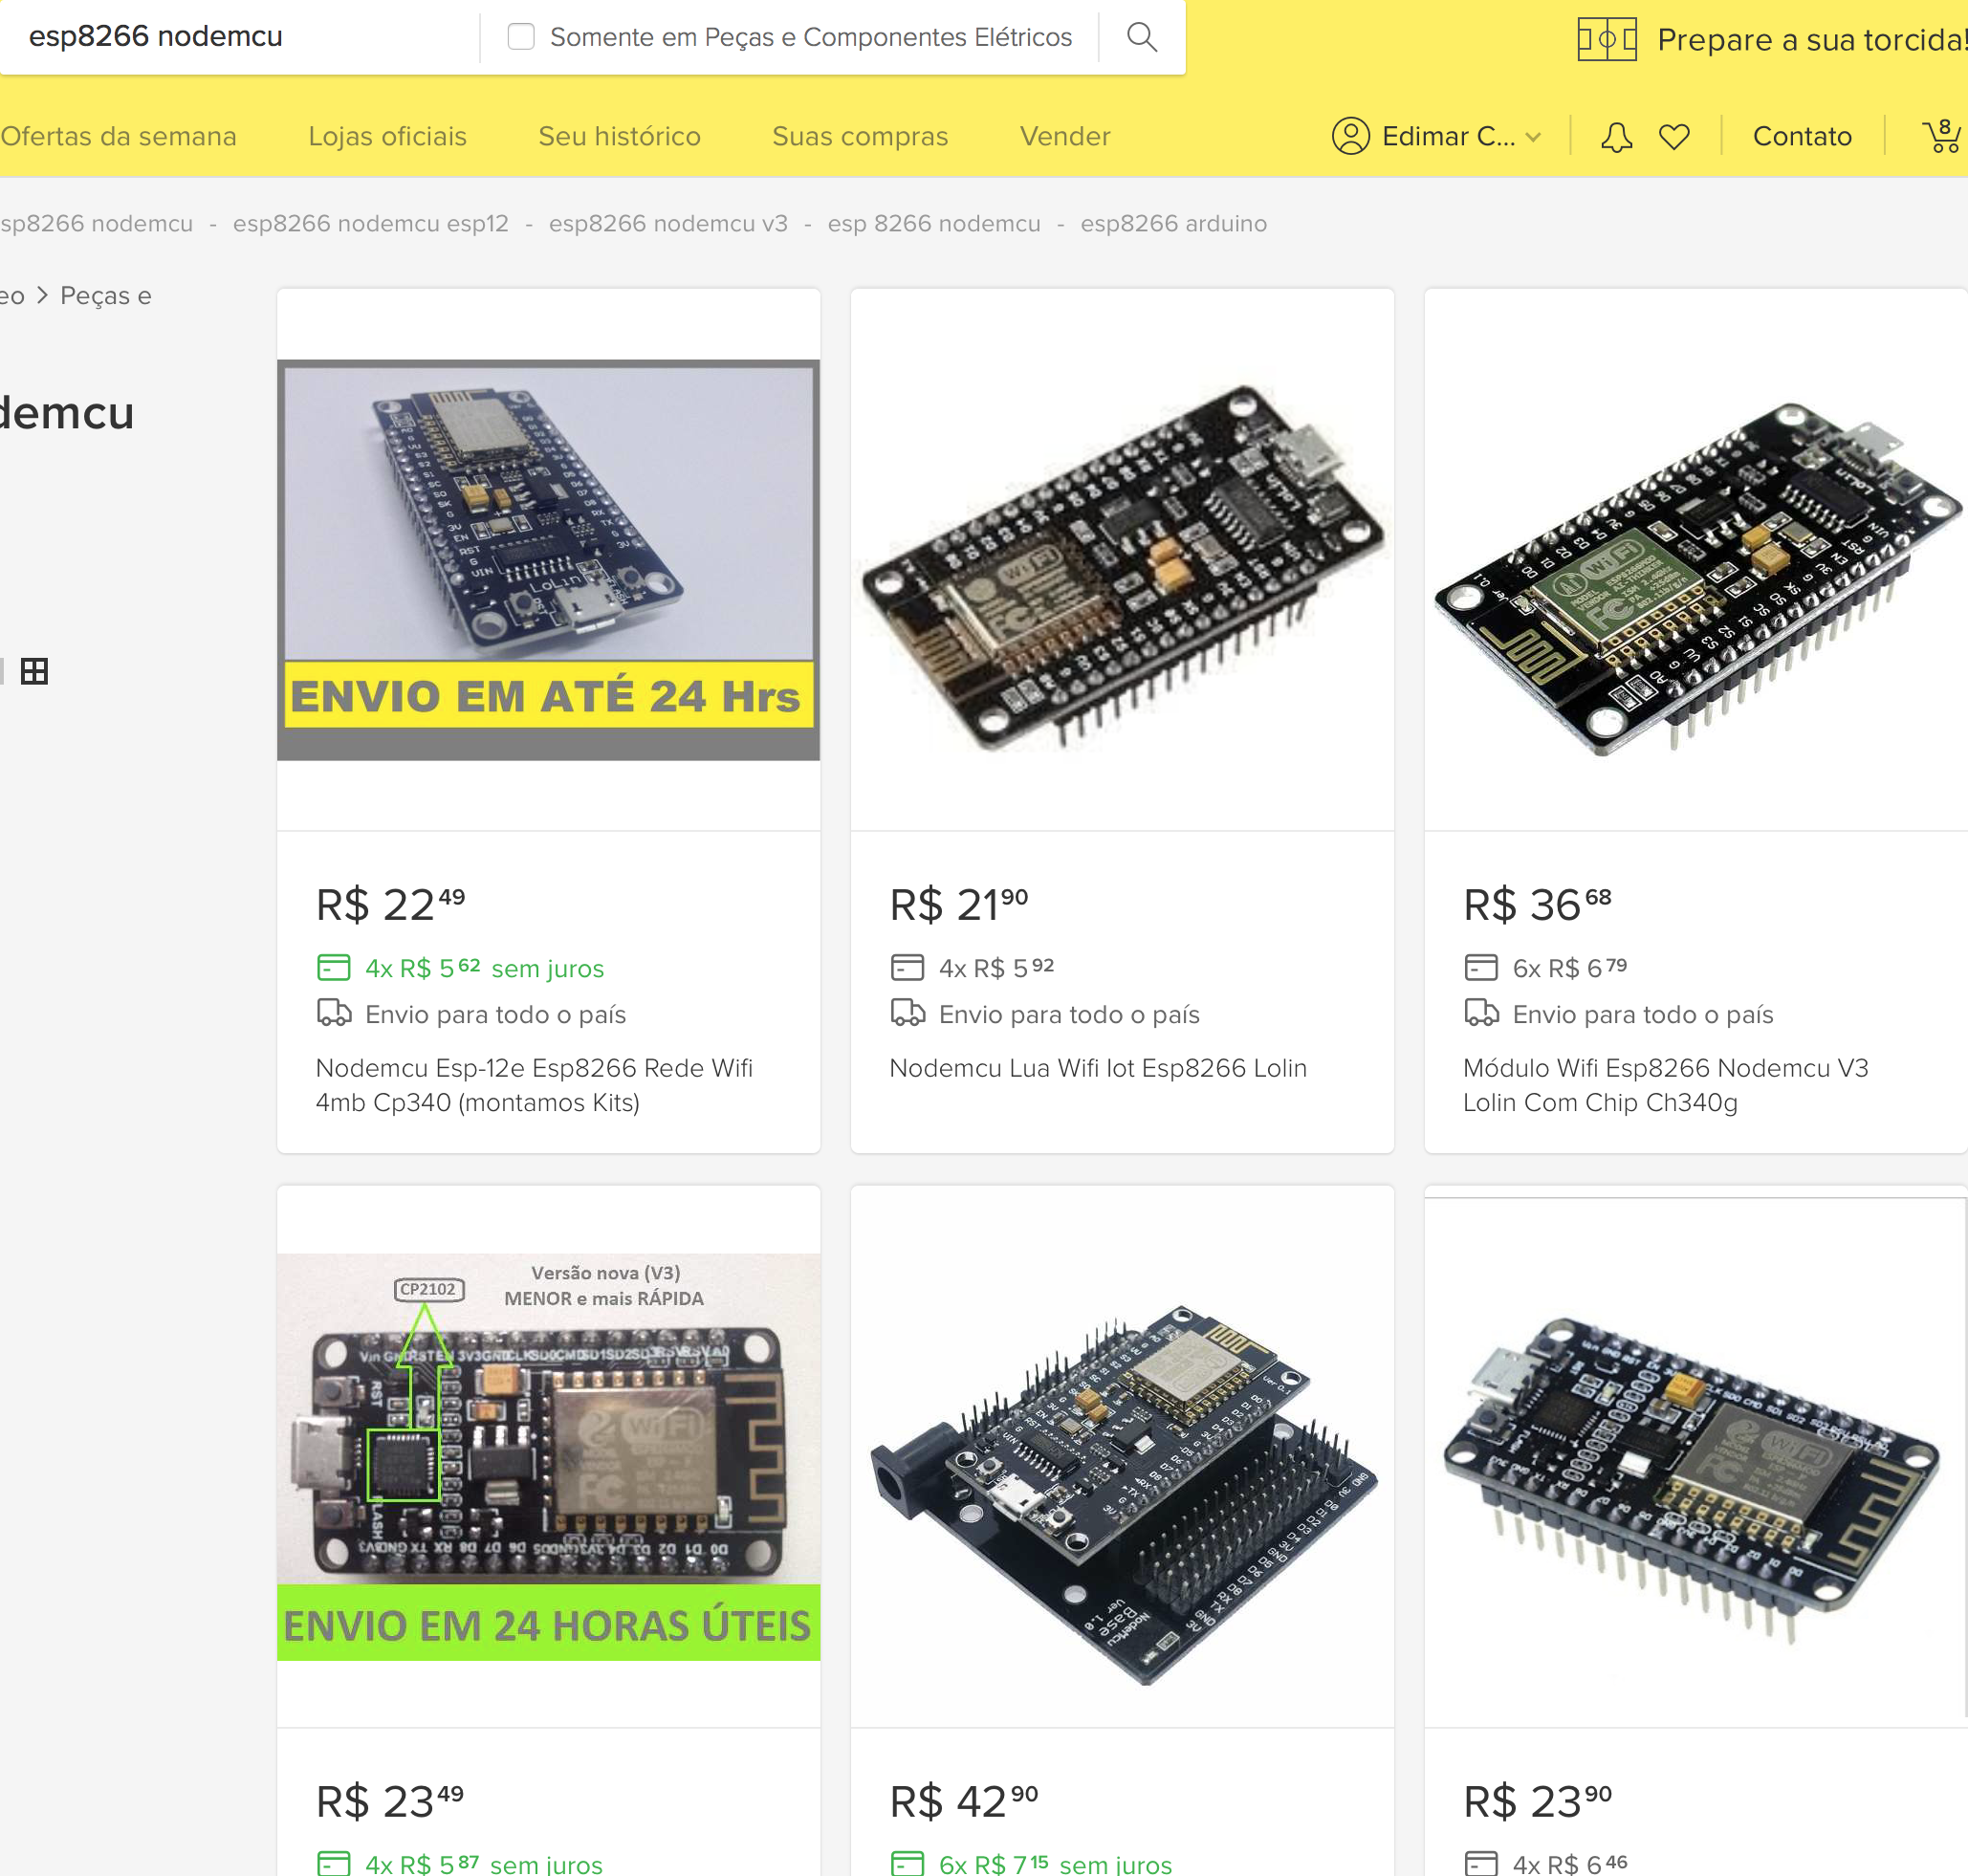
Task: Open favorites heart icon
Action: click(x=1674, y=137)
